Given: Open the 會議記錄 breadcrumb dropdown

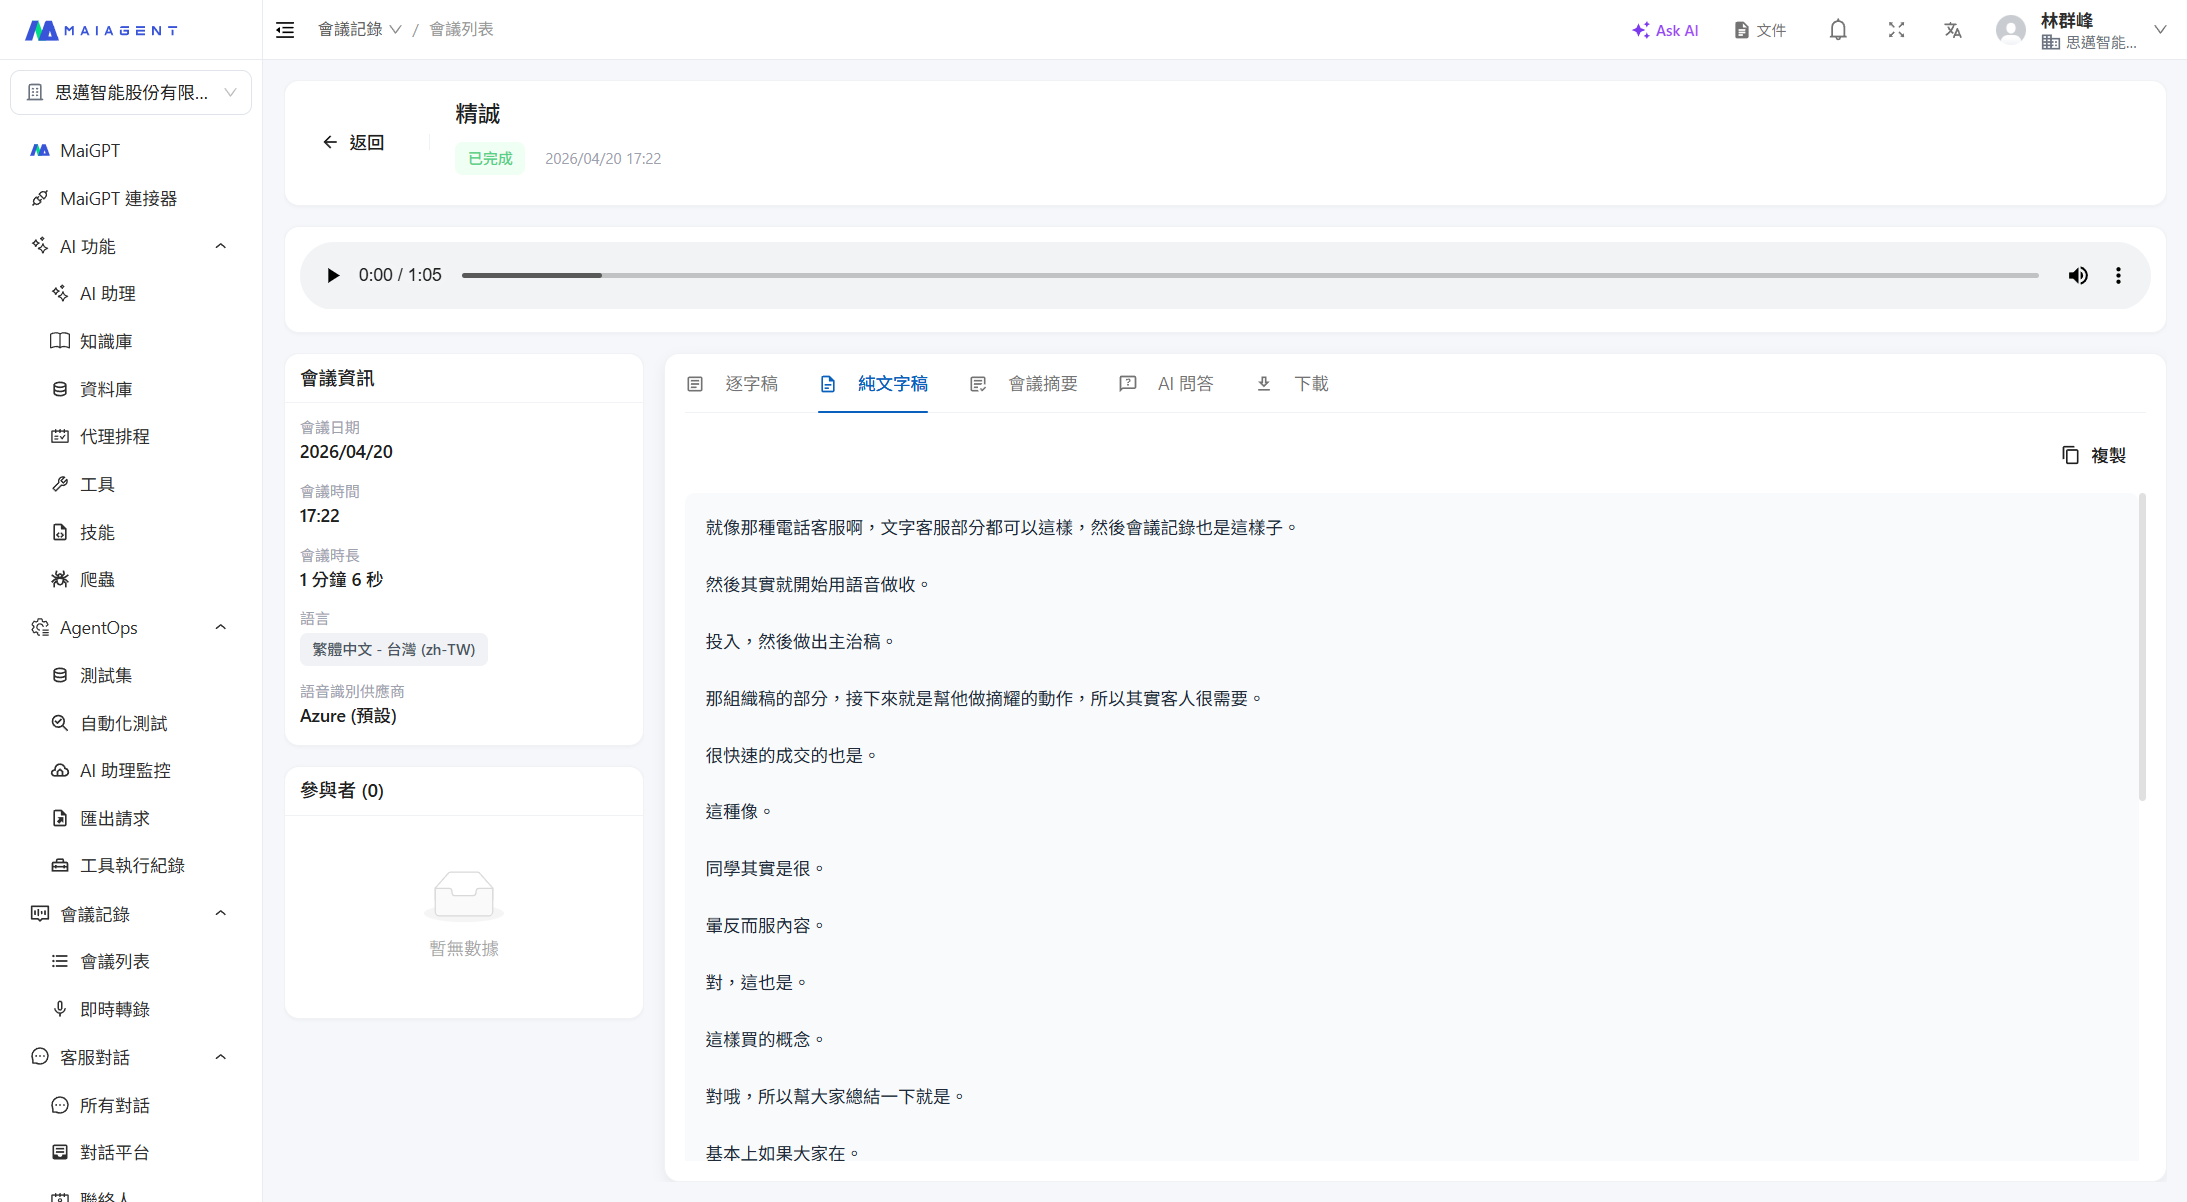Looking at the screenshot, I should click(x=359, y=30).
